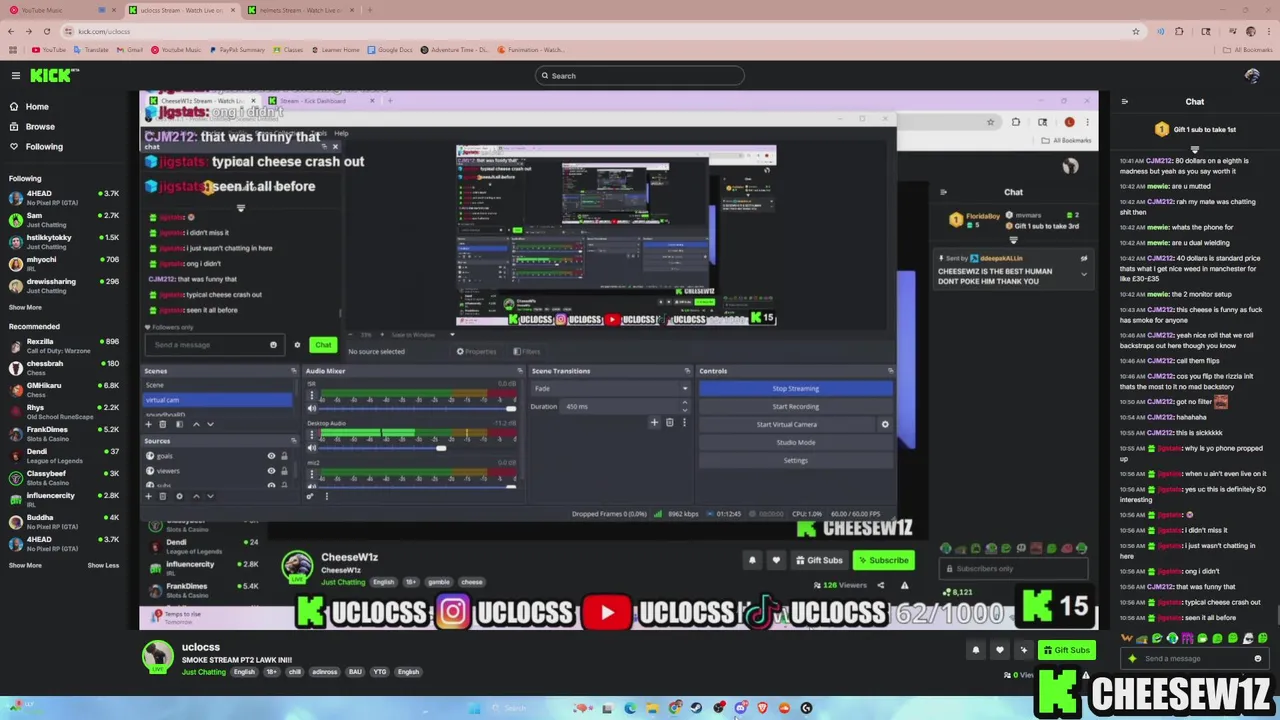The height and width of the screenshot is (720, 1280).
Task: Click the notification bell beside Gift Subs
Action: tap(976, 650)
